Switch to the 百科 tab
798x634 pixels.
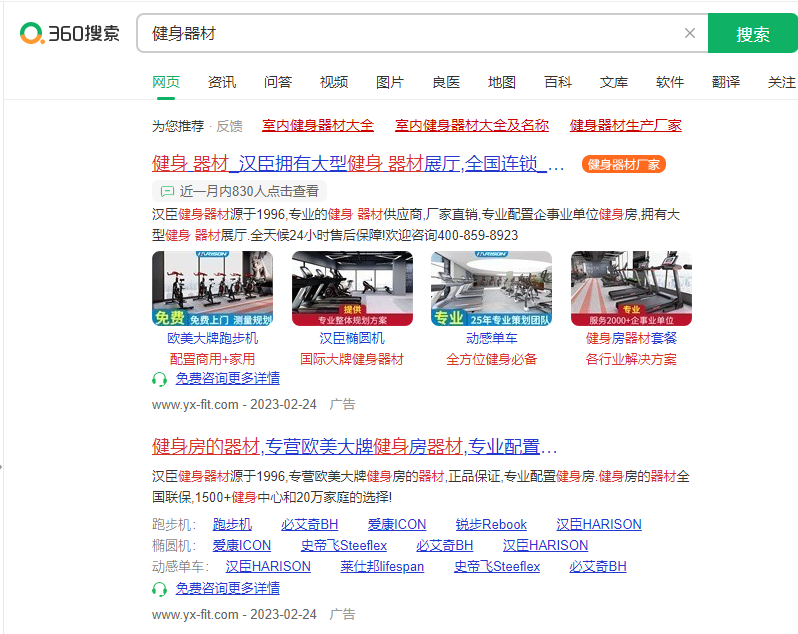[x=558, y=82]
